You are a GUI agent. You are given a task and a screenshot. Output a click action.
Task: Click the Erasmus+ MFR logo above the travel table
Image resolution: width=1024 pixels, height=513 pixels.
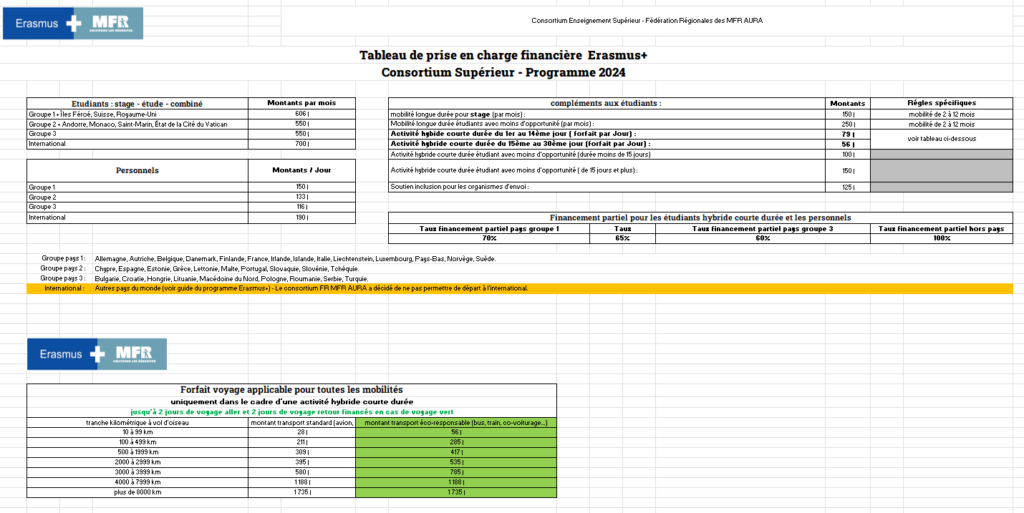(x=97, y=354)
